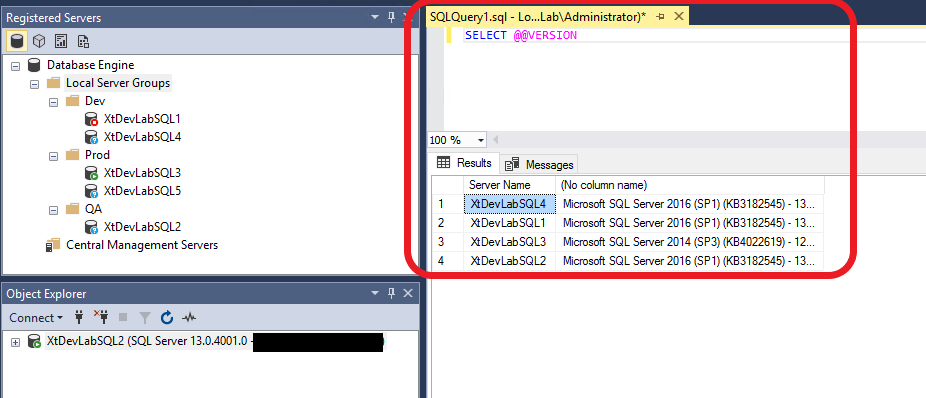Close the SQLQuery1.sql tab
Image resolution: width=926 pixels, height=398 pixels.
679,17
